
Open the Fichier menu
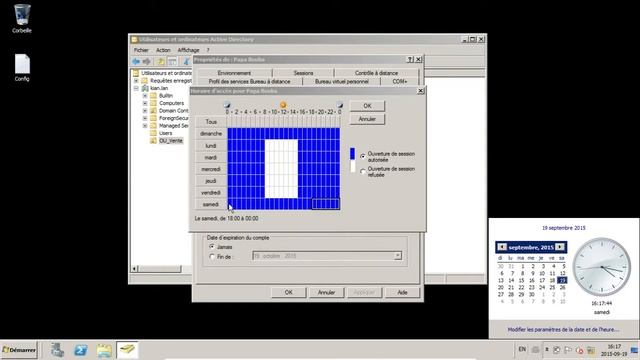[141, 50]
